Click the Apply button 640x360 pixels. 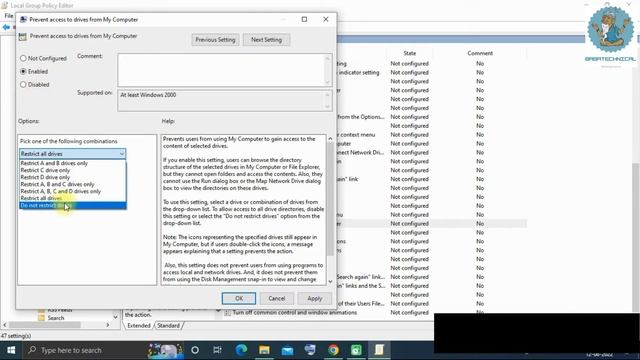click(x=315, y=298)
